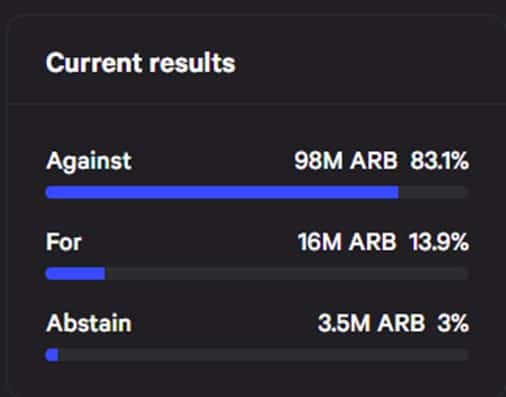Click the right end of the Against fill
The width and height of the screenshot is (506, 397).
[x=396, y=192]
